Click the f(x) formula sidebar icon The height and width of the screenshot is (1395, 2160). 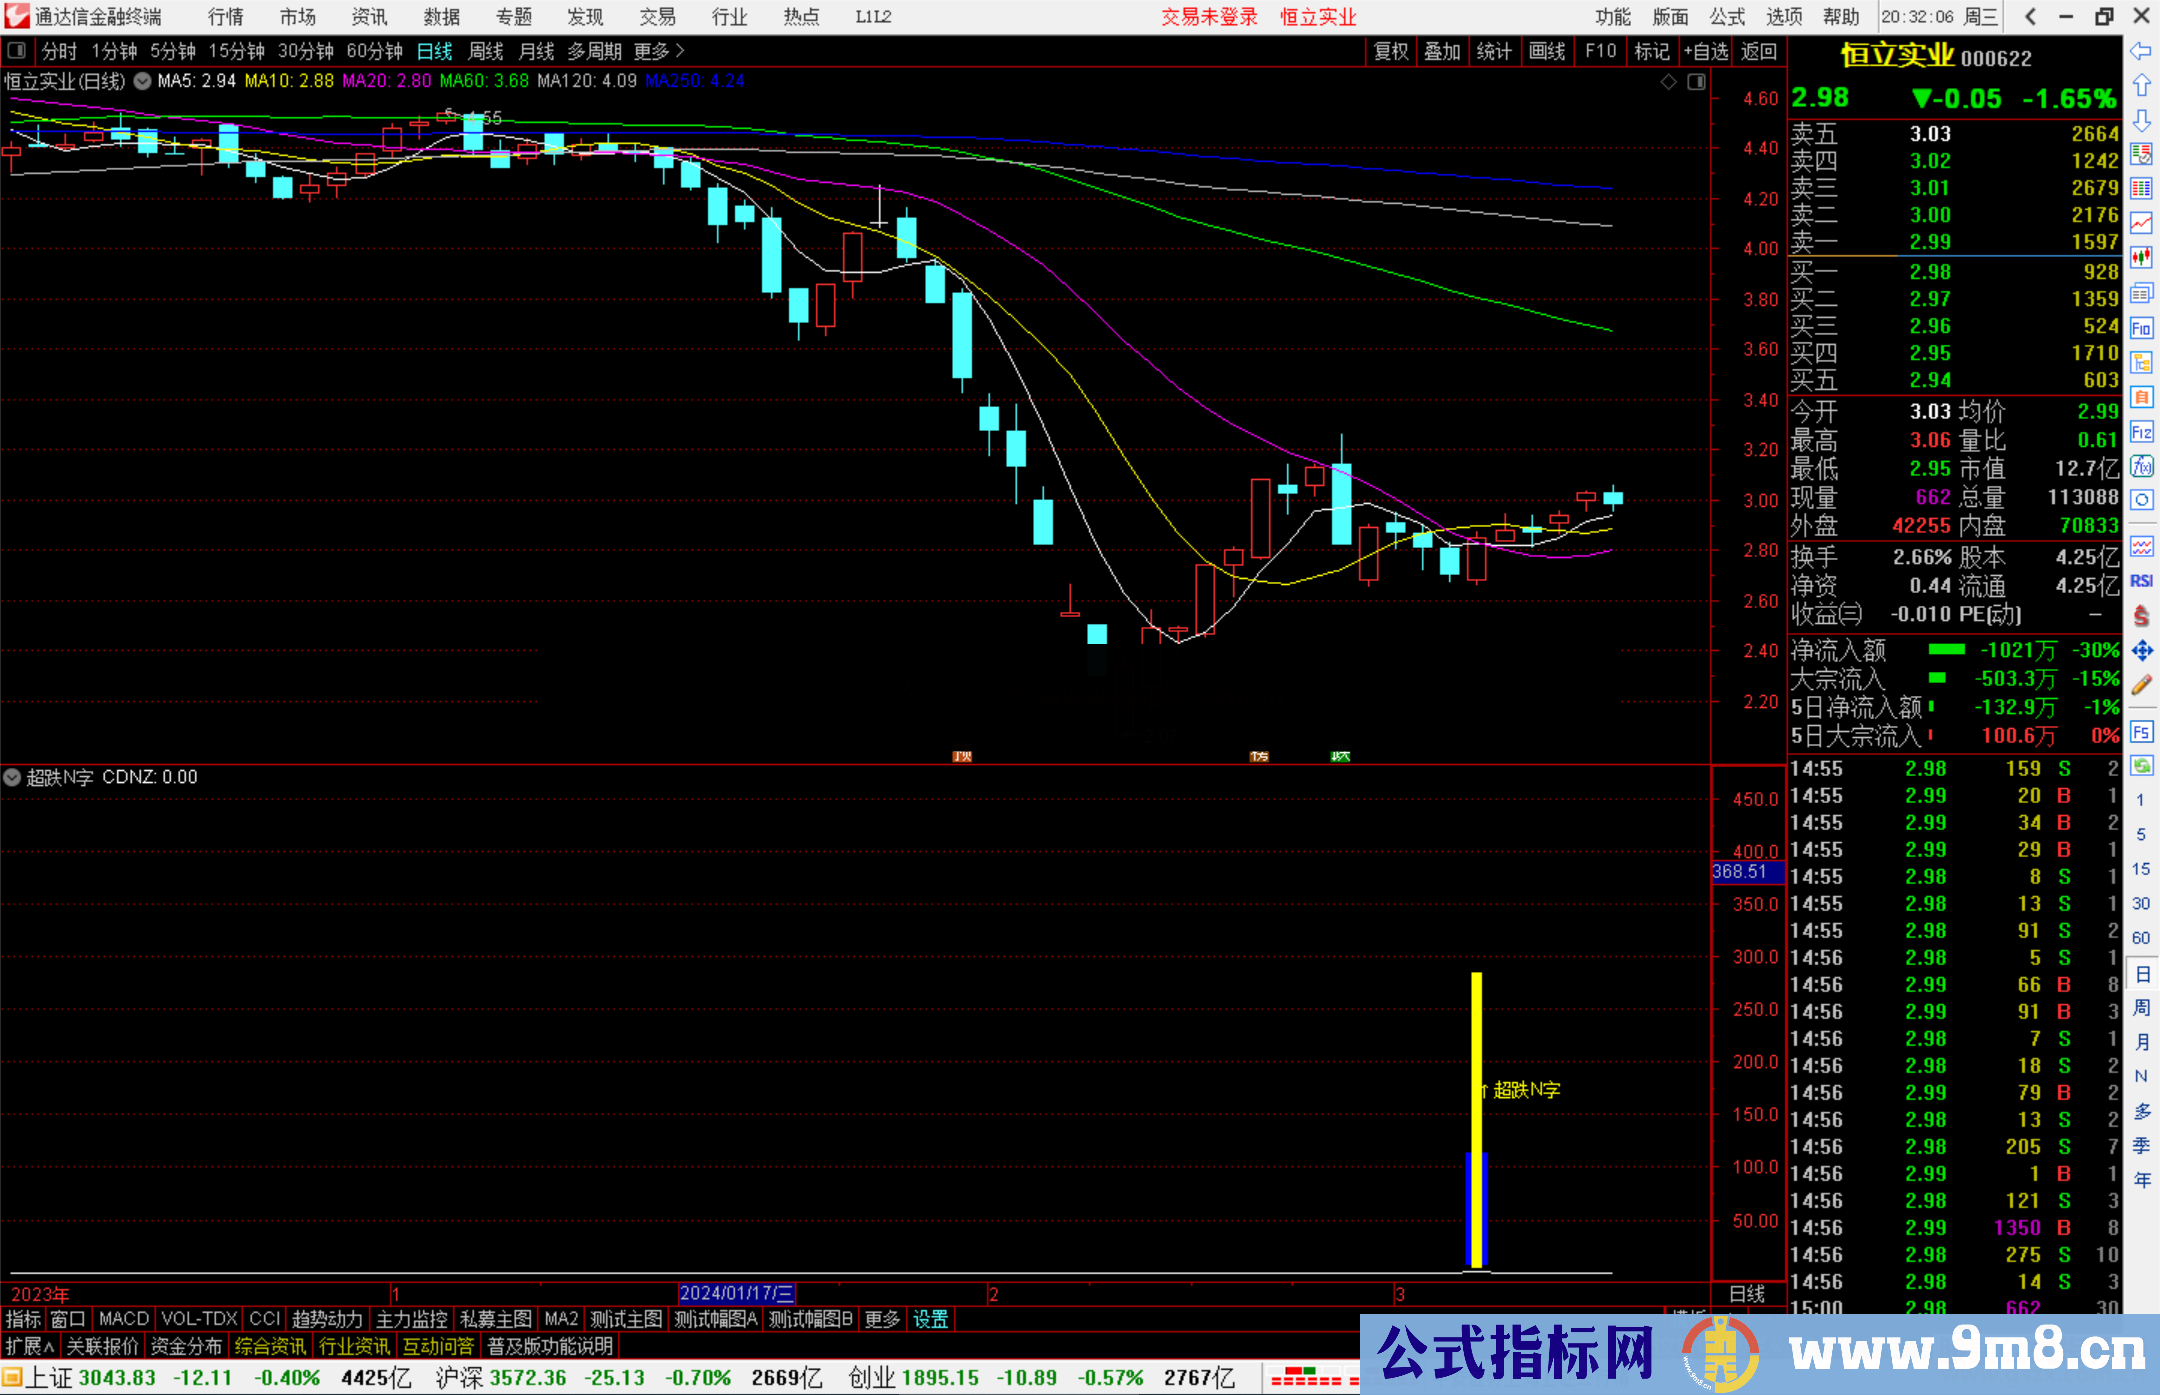(2141, 466)
